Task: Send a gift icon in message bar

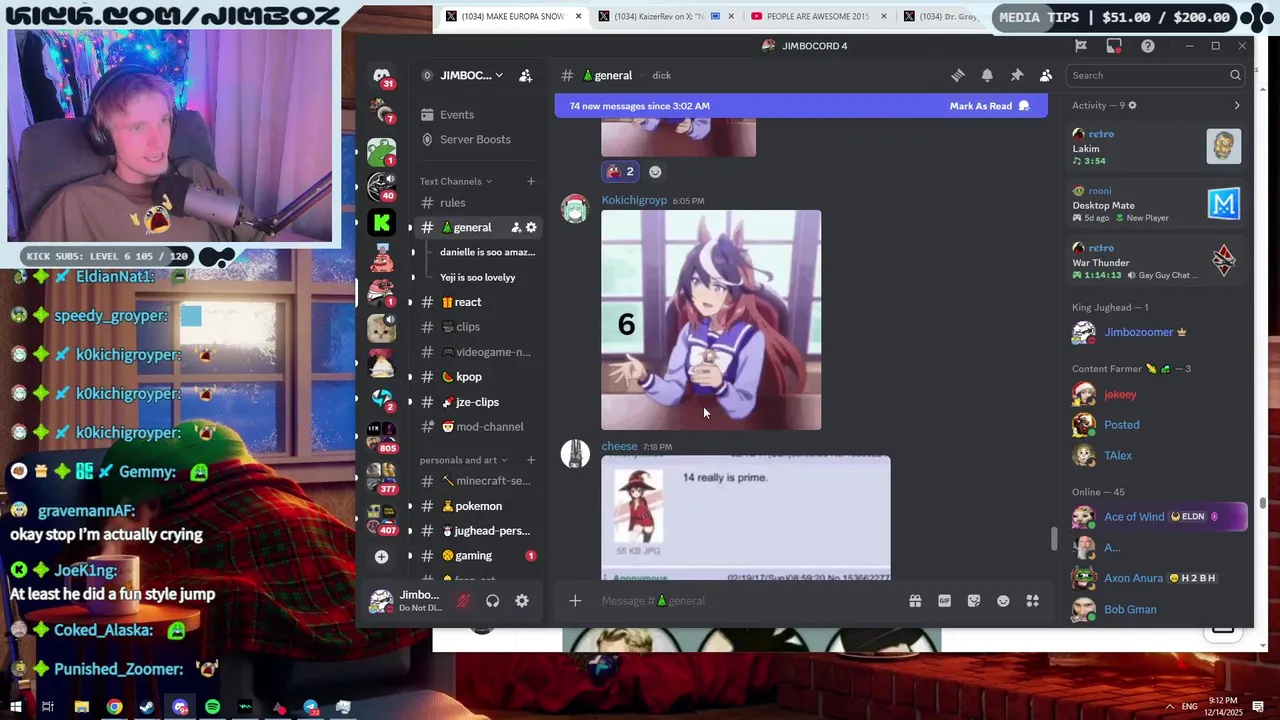Action: (x=915, y=601)
